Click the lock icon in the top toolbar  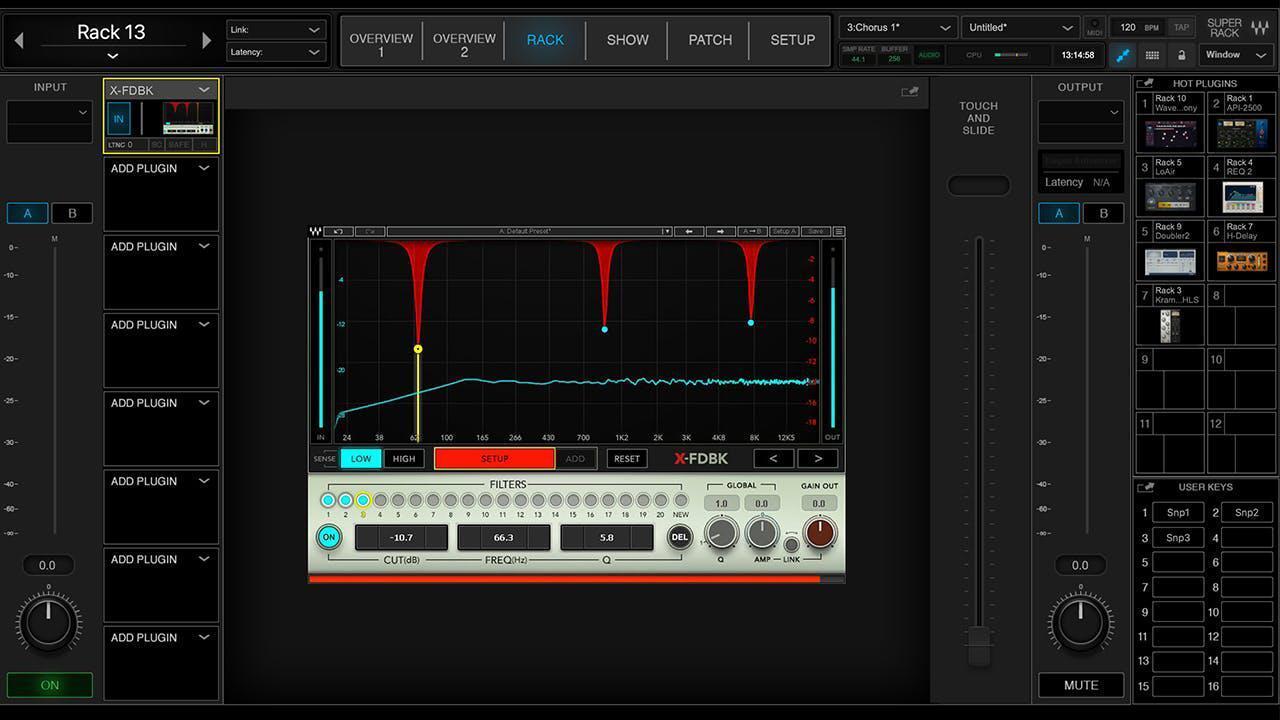click(x=1181, y=55)
